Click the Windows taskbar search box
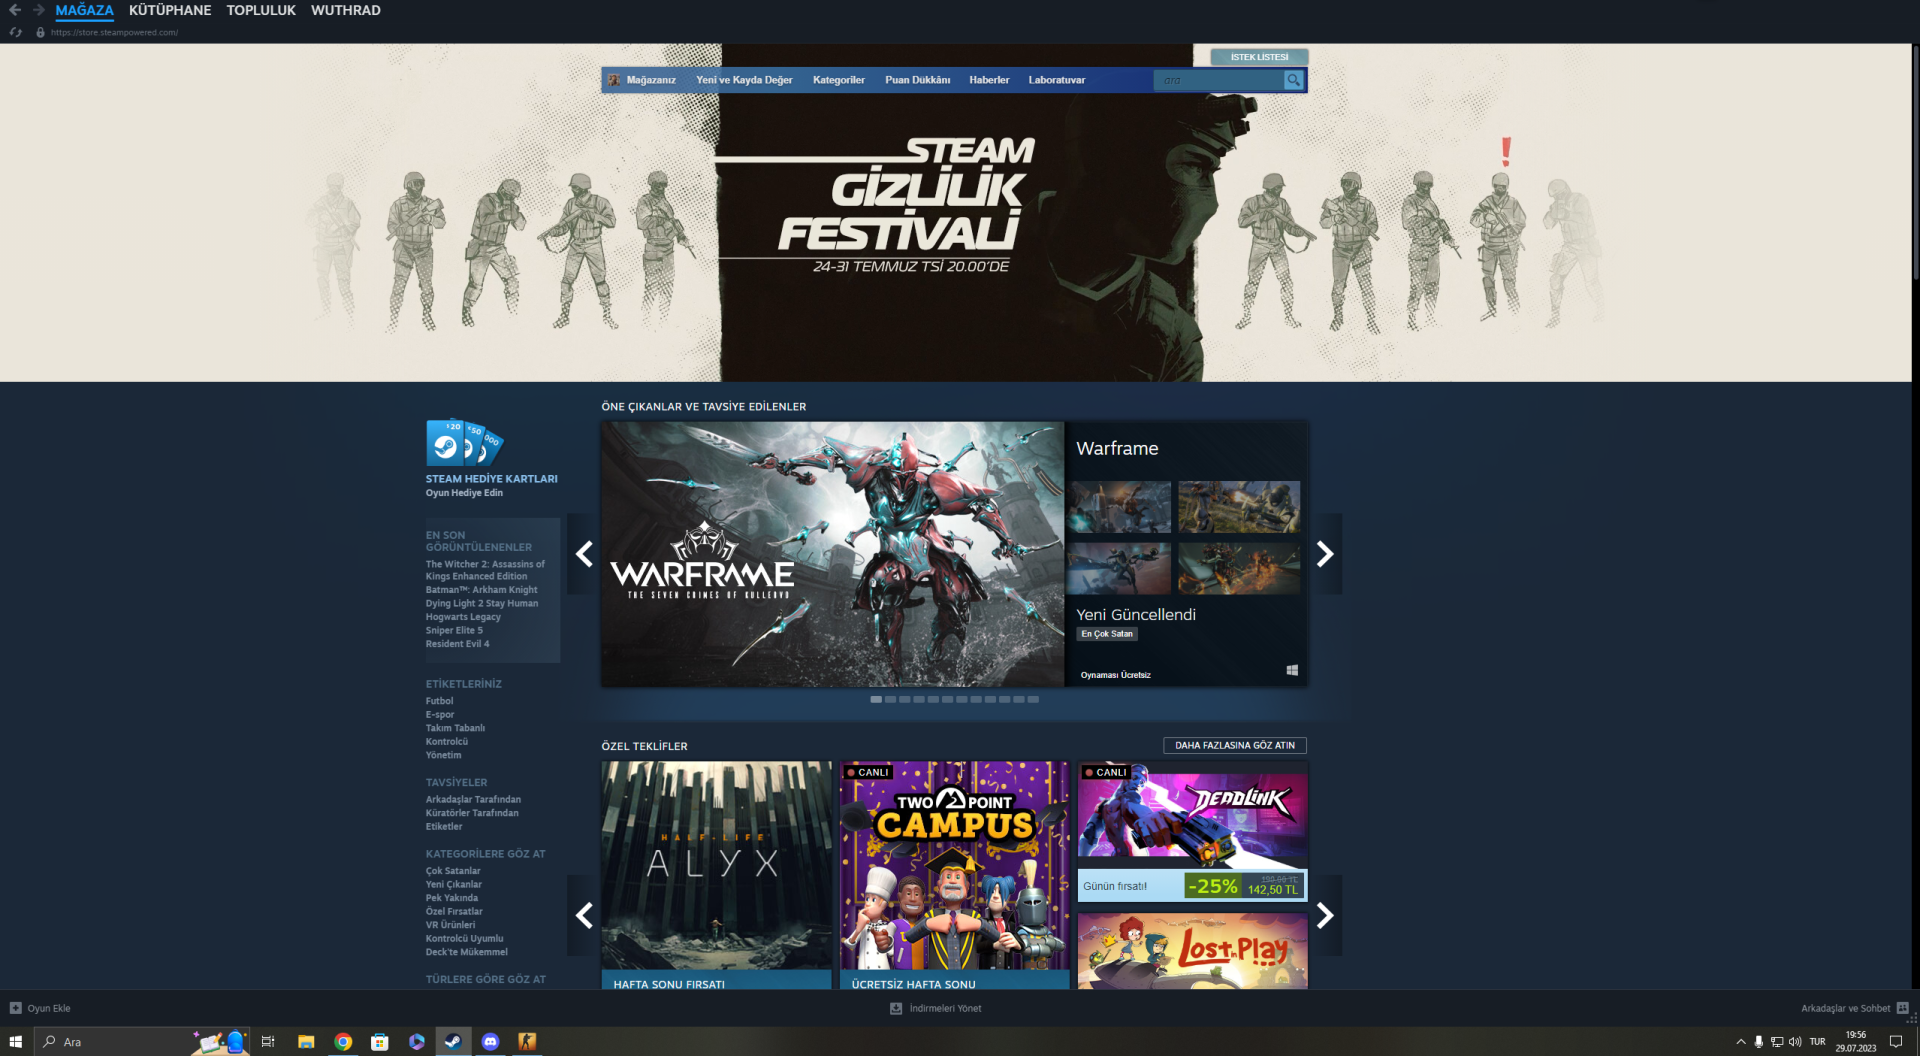This screenshot has width=1920, height=1056. (x=142, y=1042)
